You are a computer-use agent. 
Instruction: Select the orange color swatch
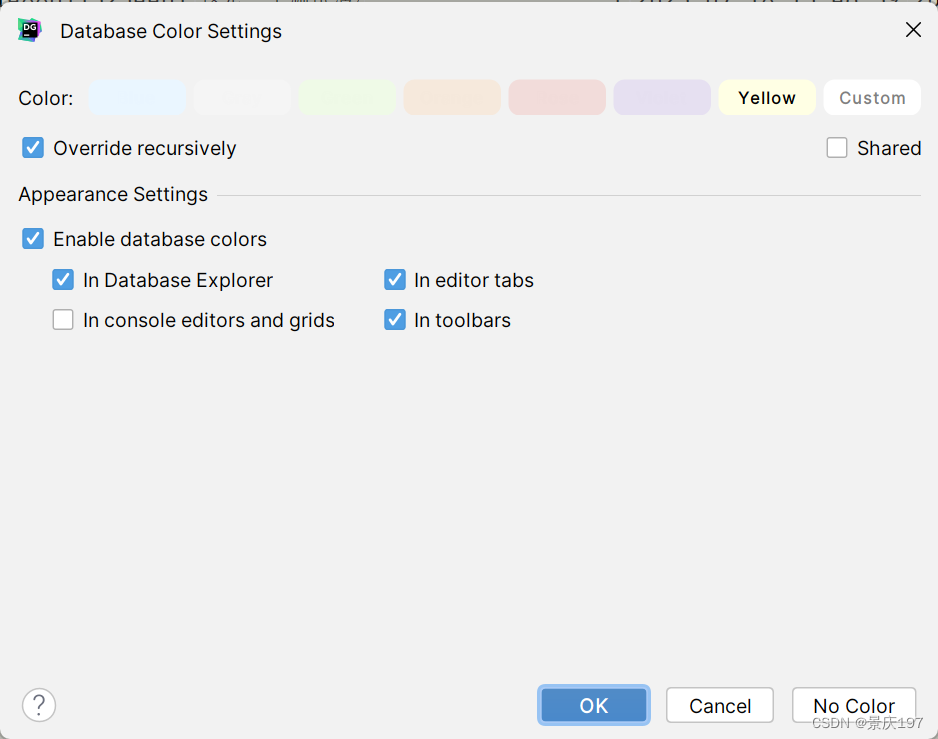click(x=452, y=98)
